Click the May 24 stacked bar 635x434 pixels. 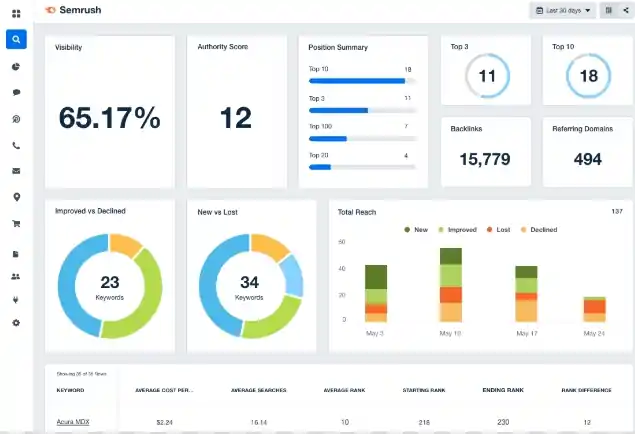(x=595, y=309)
